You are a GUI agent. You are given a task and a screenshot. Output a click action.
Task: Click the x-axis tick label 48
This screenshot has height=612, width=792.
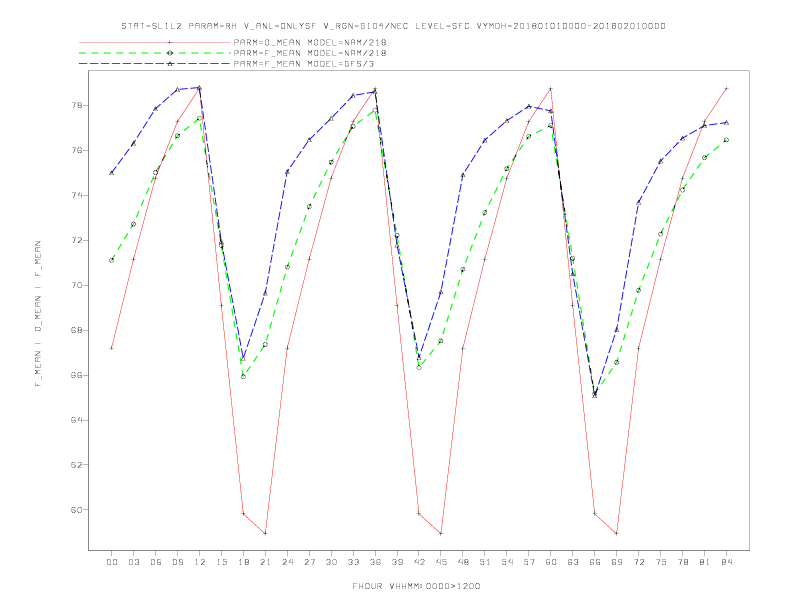(x=463, y=562)
